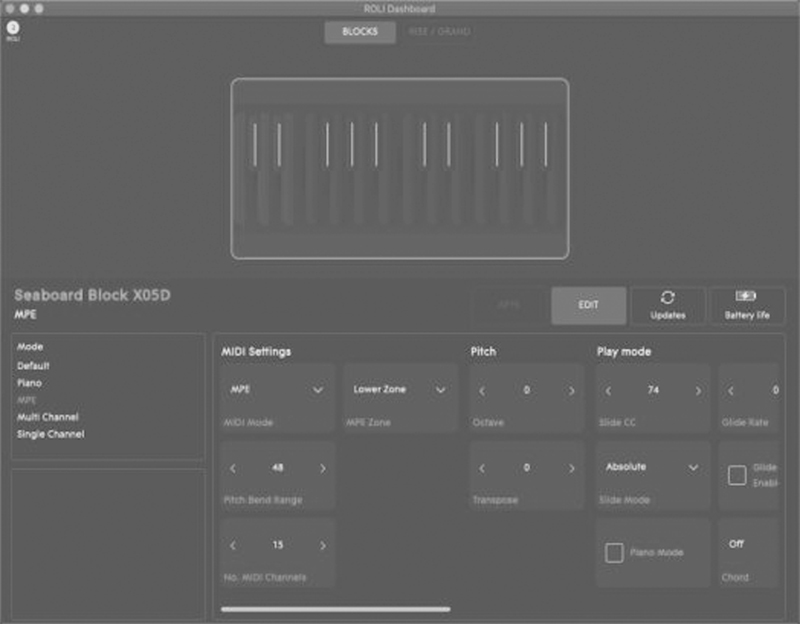Click the MIDI Channels value 15
The image size is (800, 624).
pyautogui.click(x=278, y=545)
